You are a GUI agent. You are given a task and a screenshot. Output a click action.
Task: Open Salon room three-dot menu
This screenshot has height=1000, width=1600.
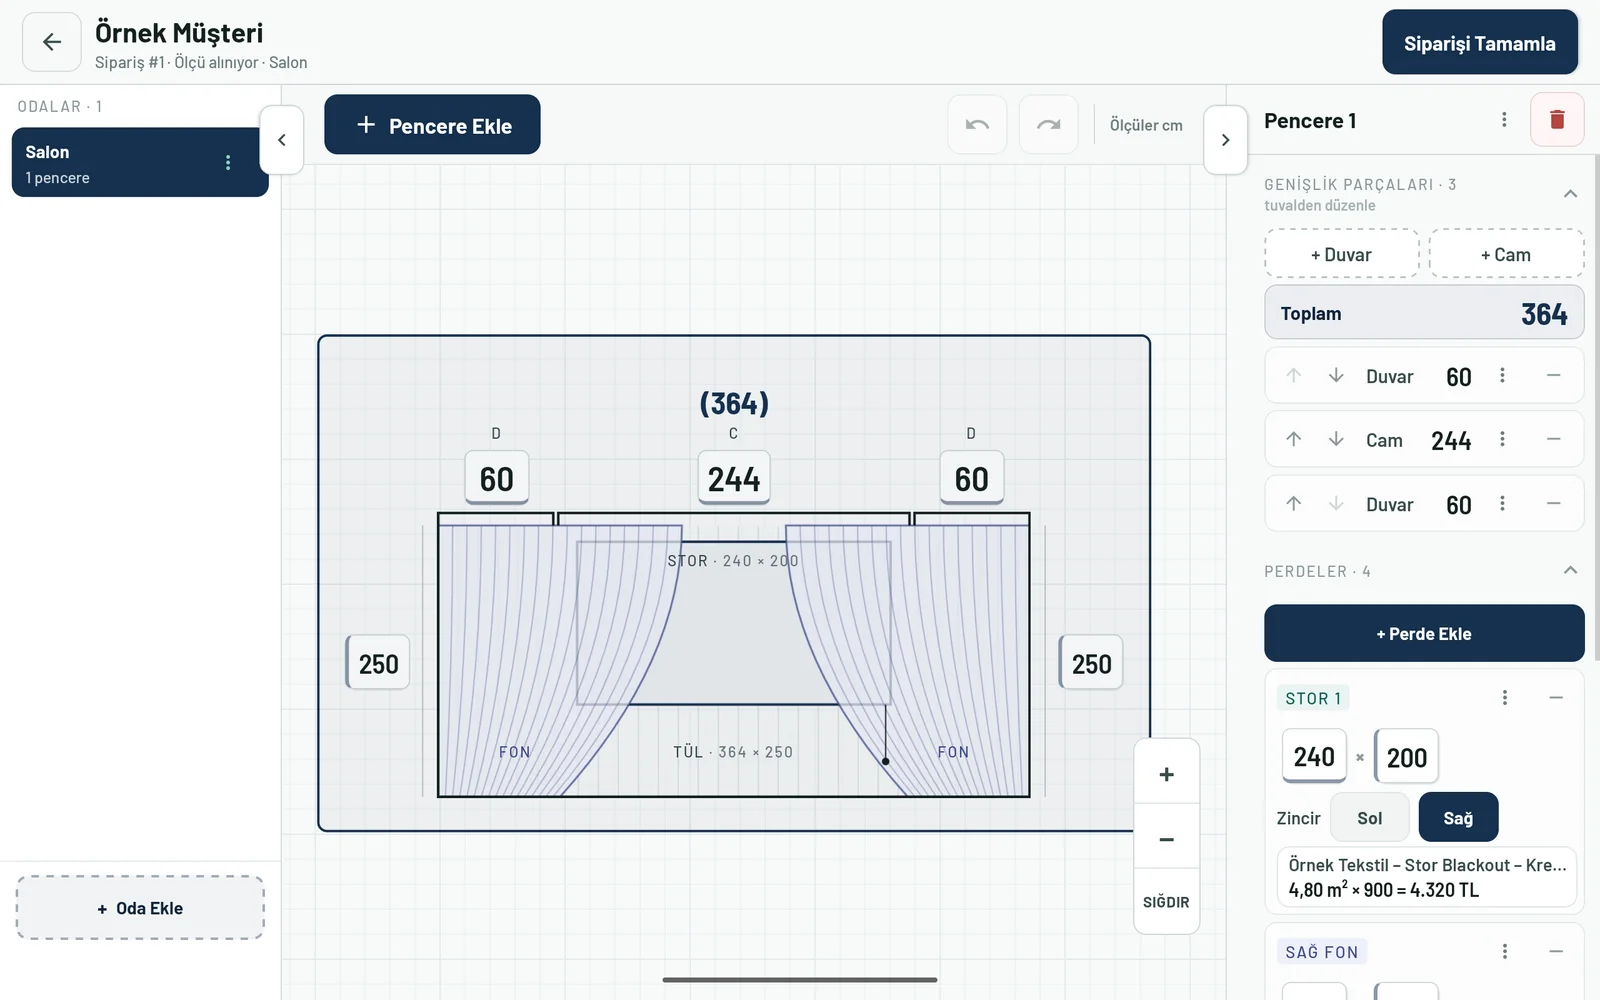click(228, 162)
